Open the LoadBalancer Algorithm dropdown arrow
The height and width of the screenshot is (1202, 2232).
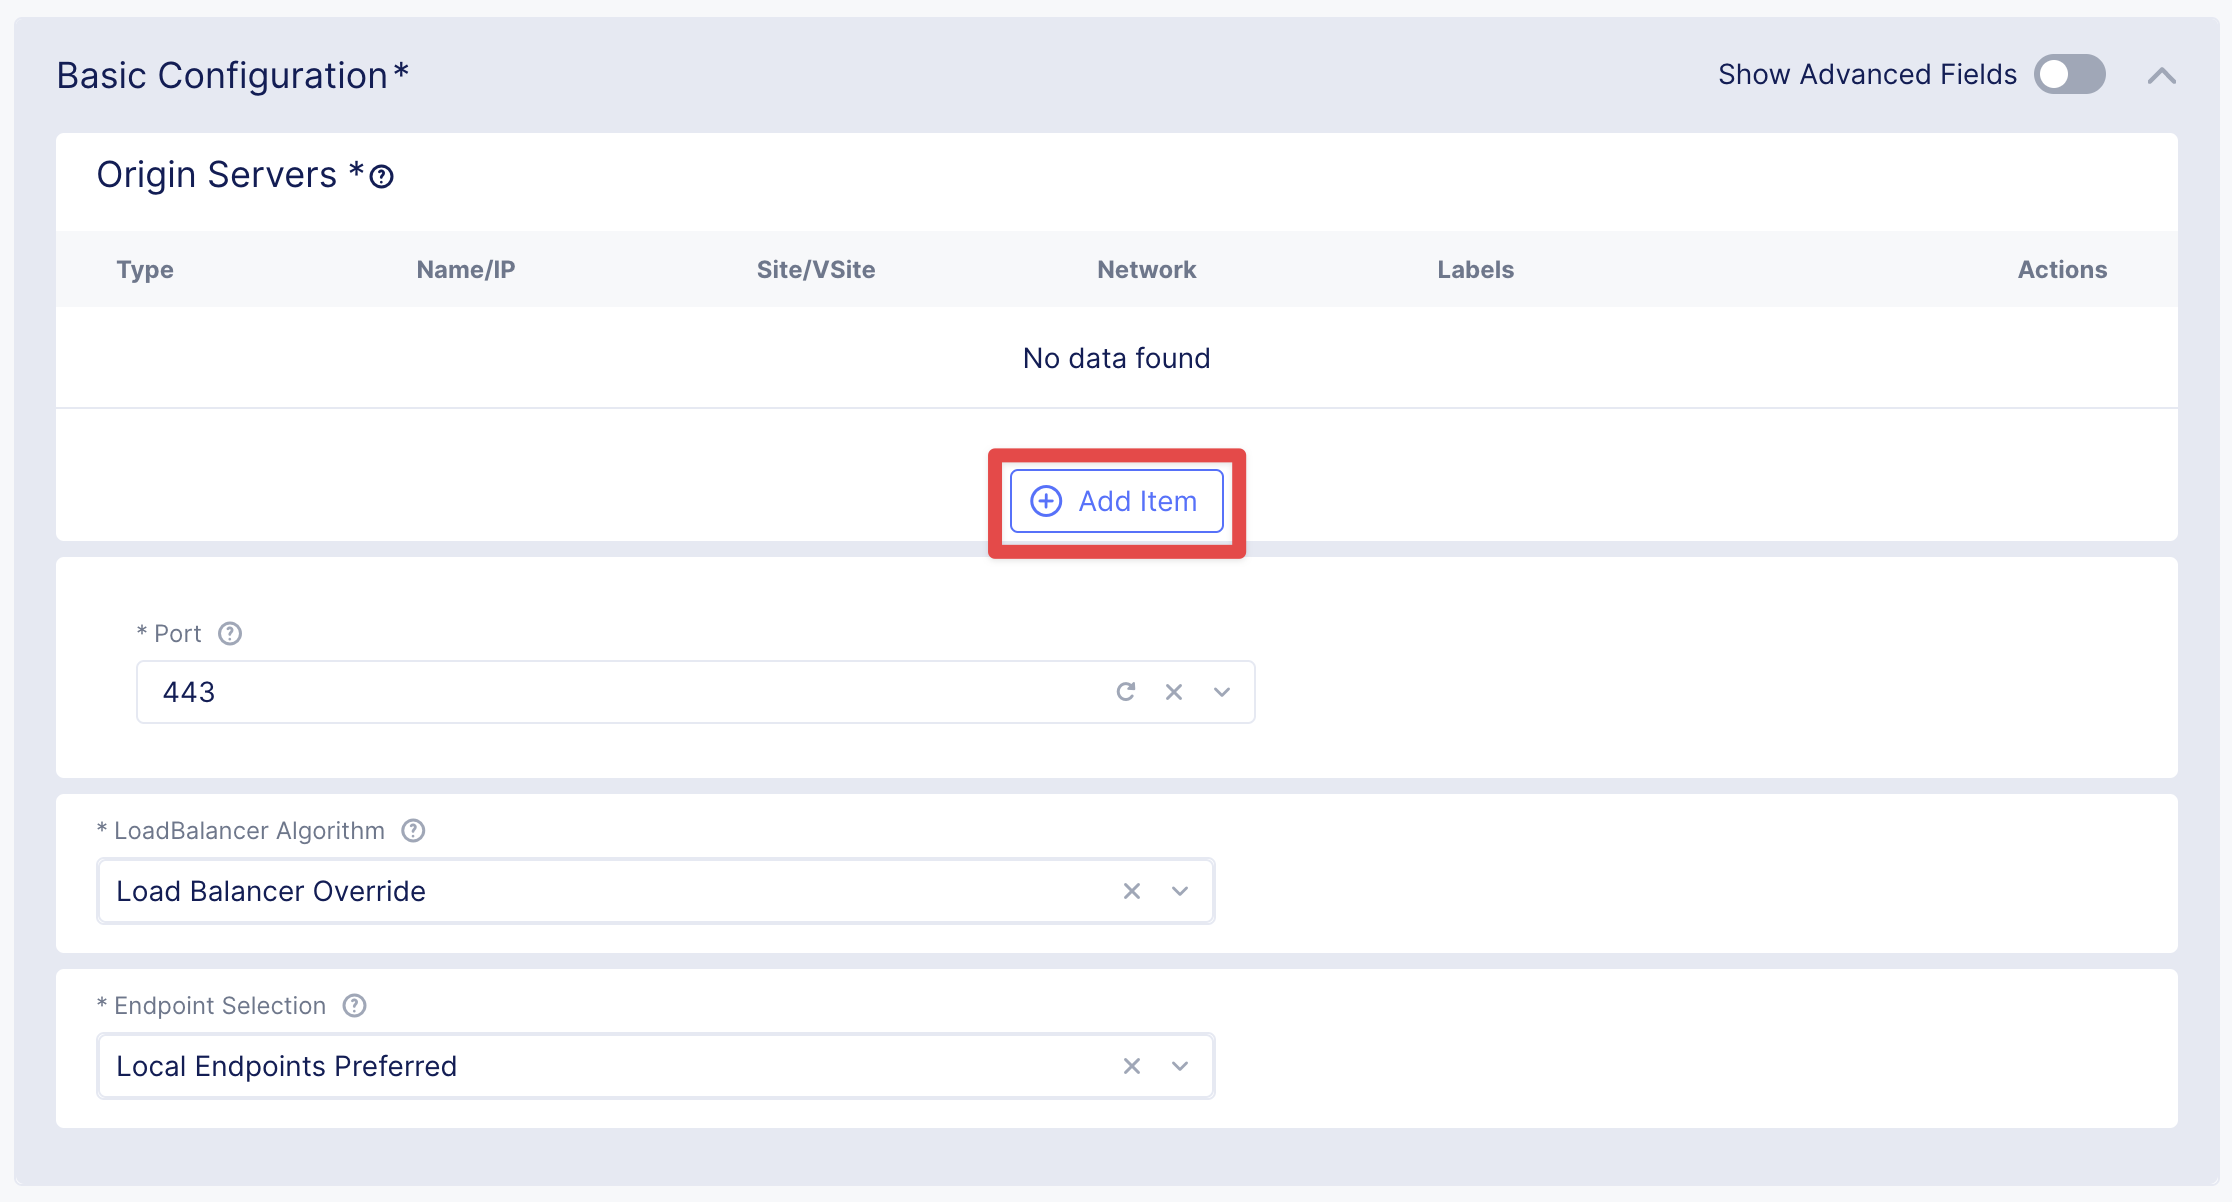coord(1180,891)
